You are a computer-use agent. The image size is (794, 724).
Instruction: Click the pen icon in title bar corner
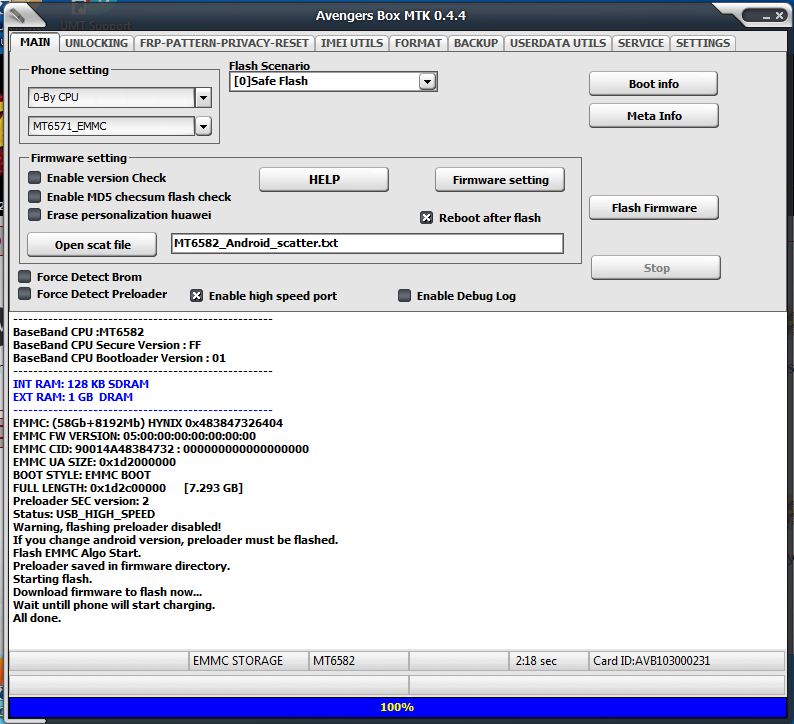(17, 16)
